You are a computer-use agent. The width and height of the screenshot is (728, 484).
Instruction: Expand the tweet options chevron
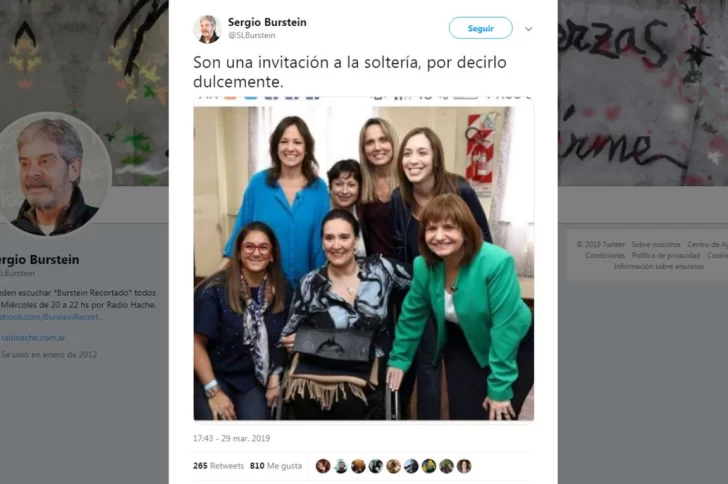pos(528,29)
